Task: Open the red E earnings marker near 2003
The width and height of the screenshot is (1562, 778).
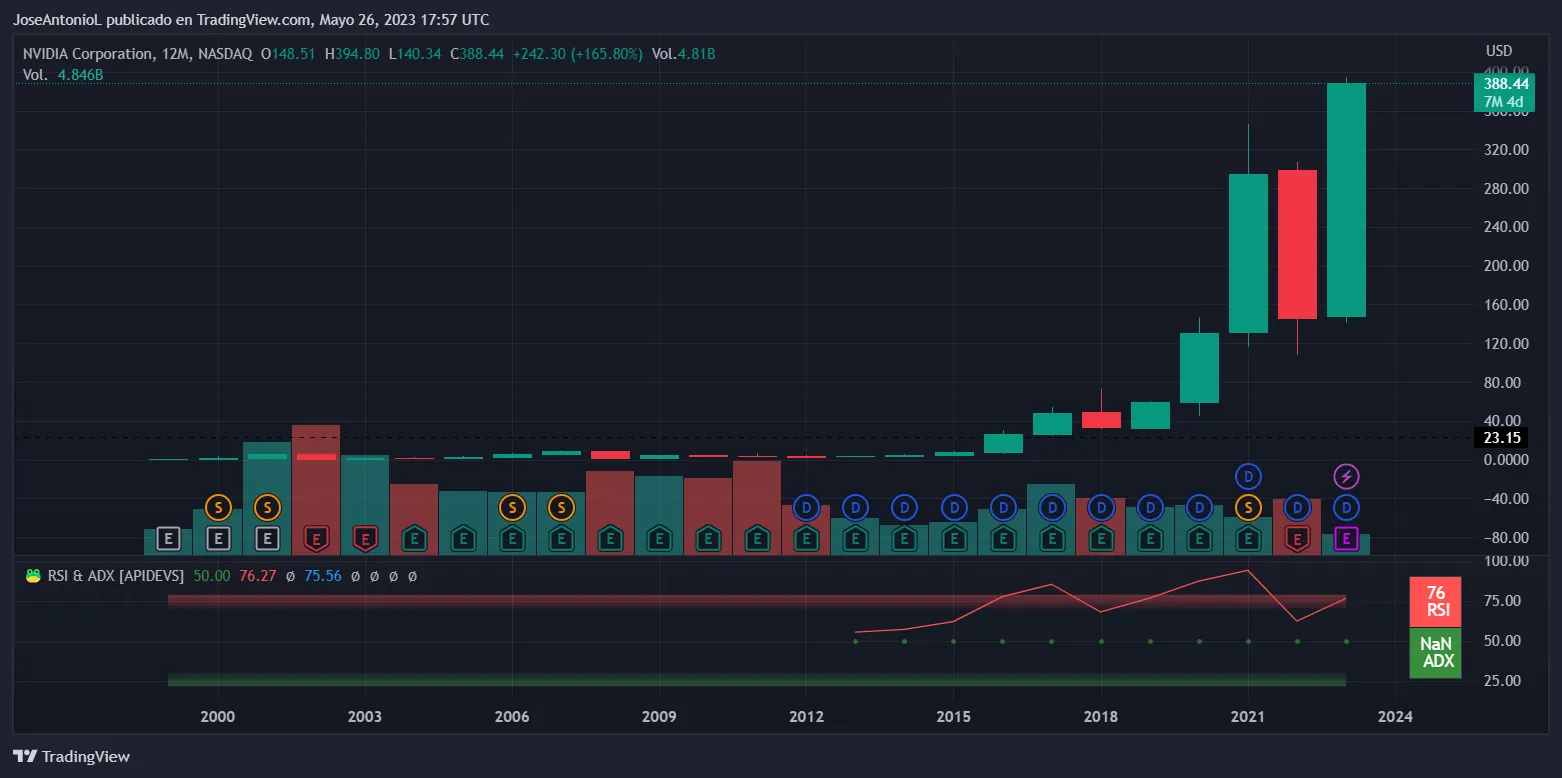Action: pyautogui.click(x=365, y=538)
